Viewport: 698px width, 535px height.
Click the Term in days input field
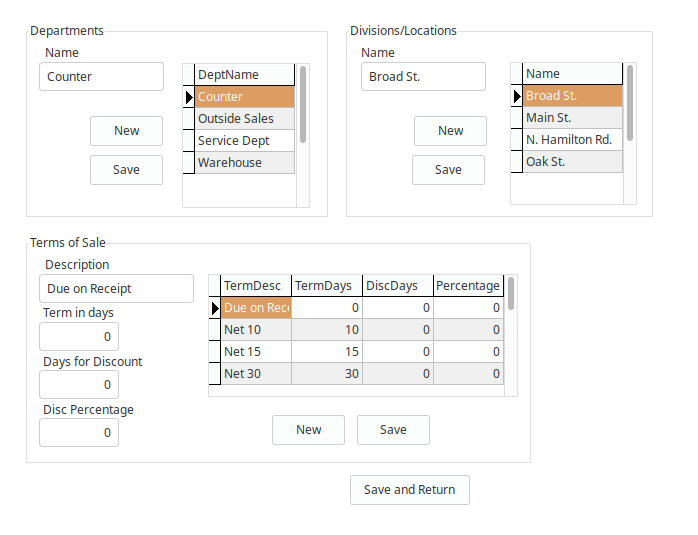[79, 336]
